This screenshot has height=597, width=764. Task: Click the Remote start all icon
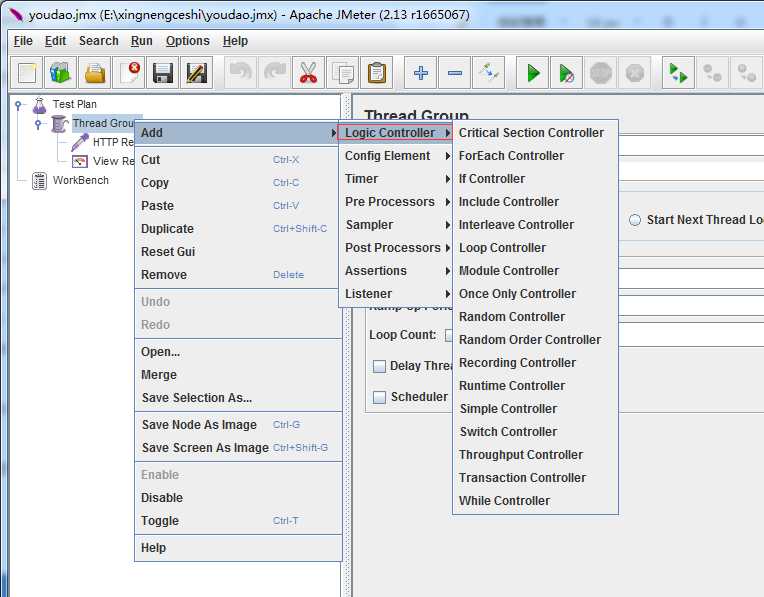[x=678, y=73]
